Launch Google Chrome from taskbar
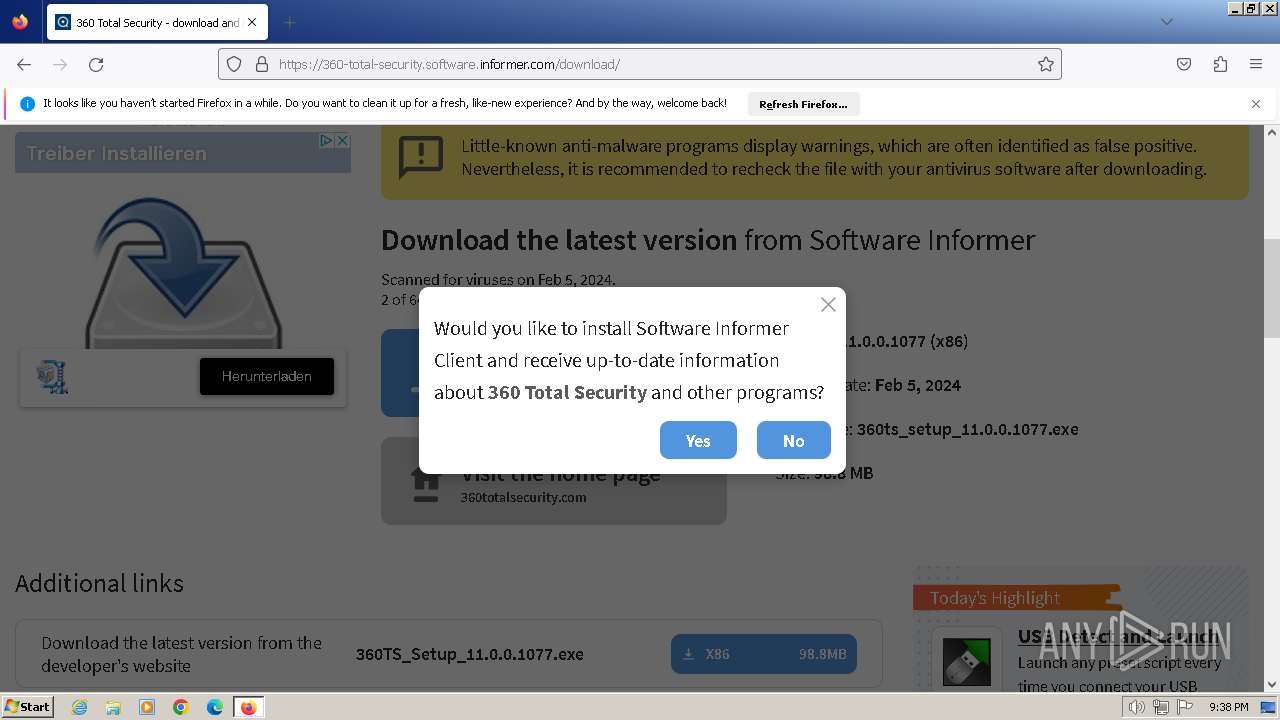1280x720 pixels. 181,707
